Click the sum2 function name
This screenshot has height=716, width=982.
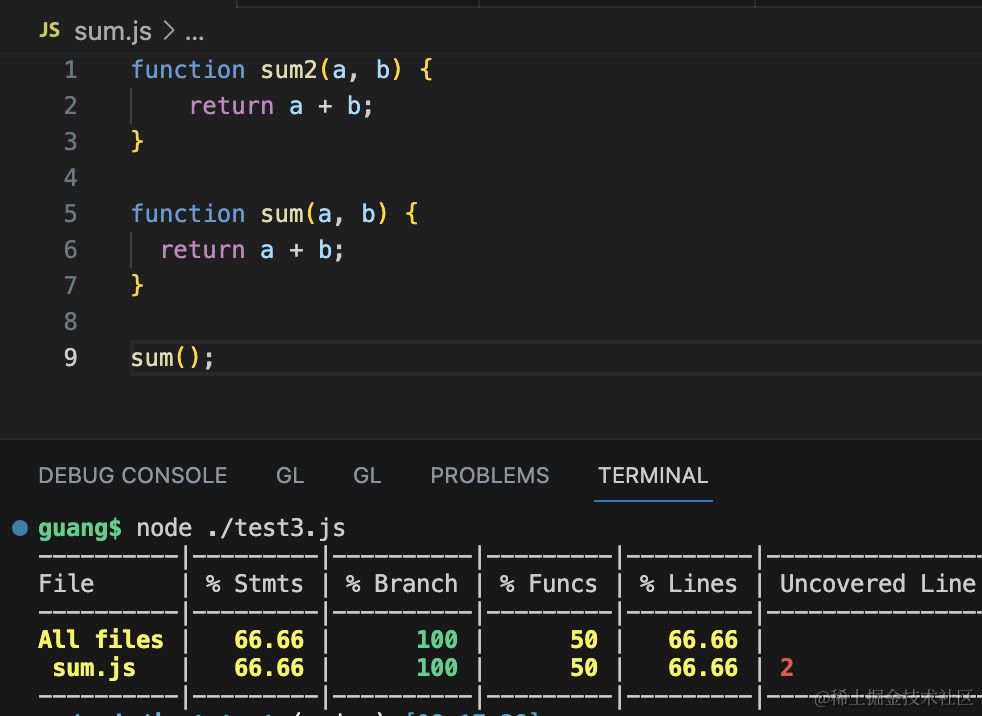(288, 70)
